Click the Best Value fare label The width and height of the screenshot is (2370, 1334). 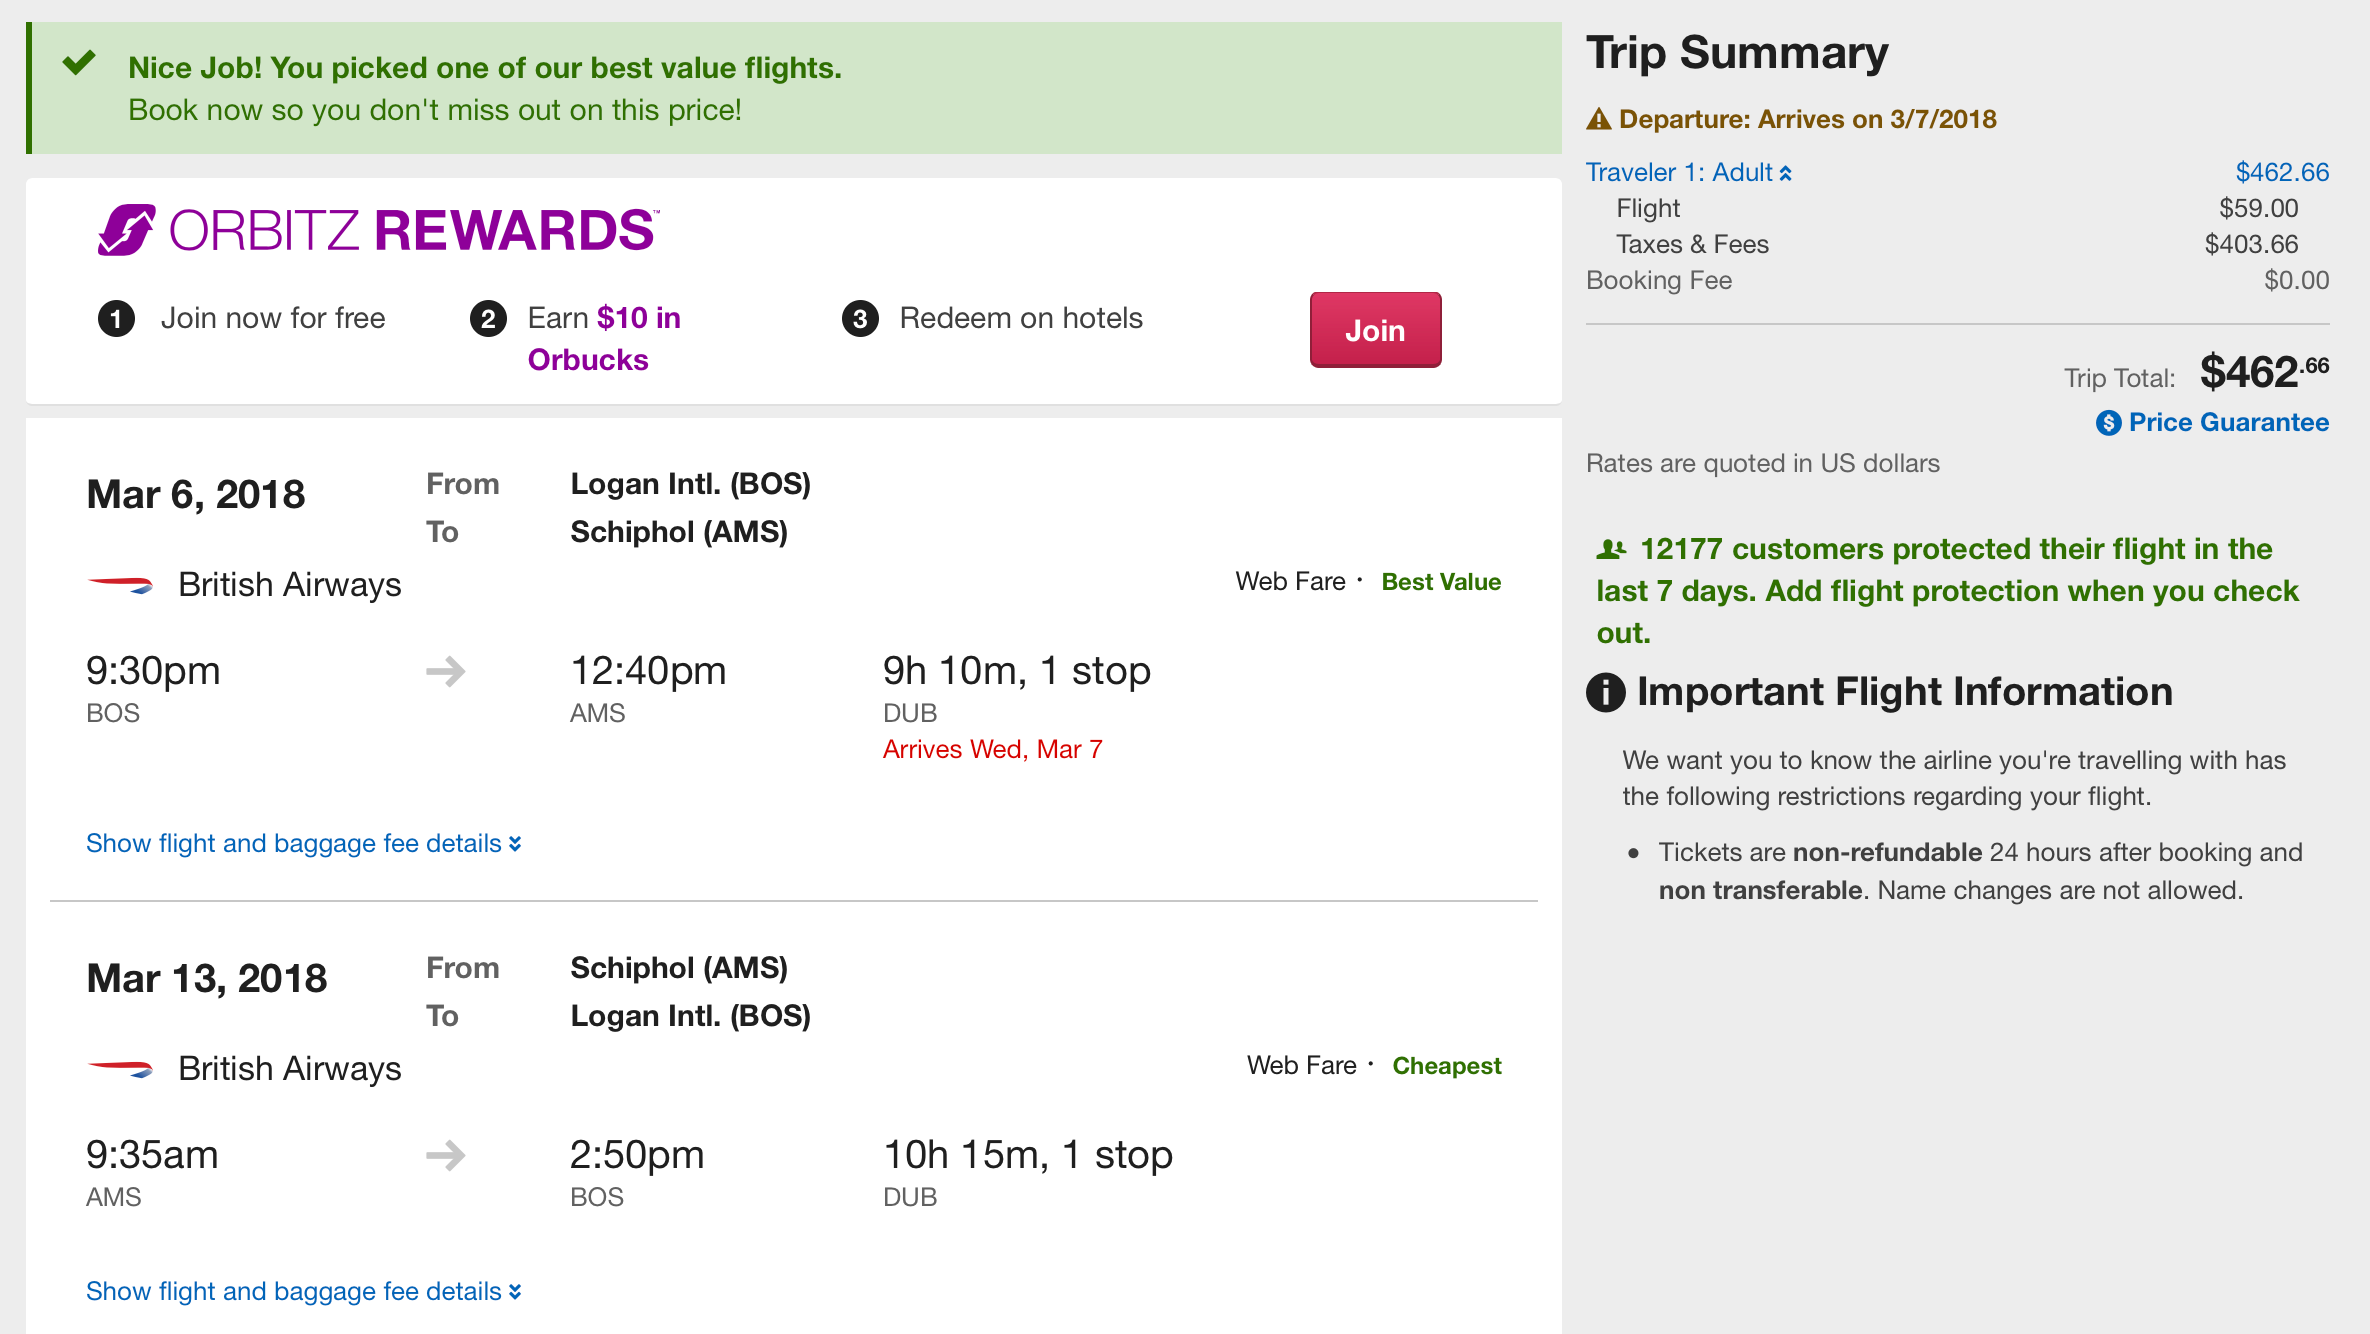tap(1441, 582)
